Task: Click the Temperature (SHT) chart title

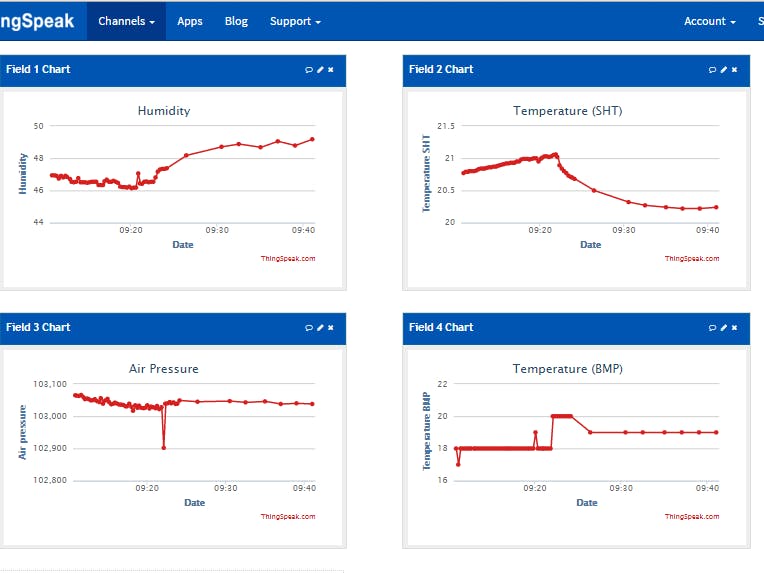Action: 568,111
